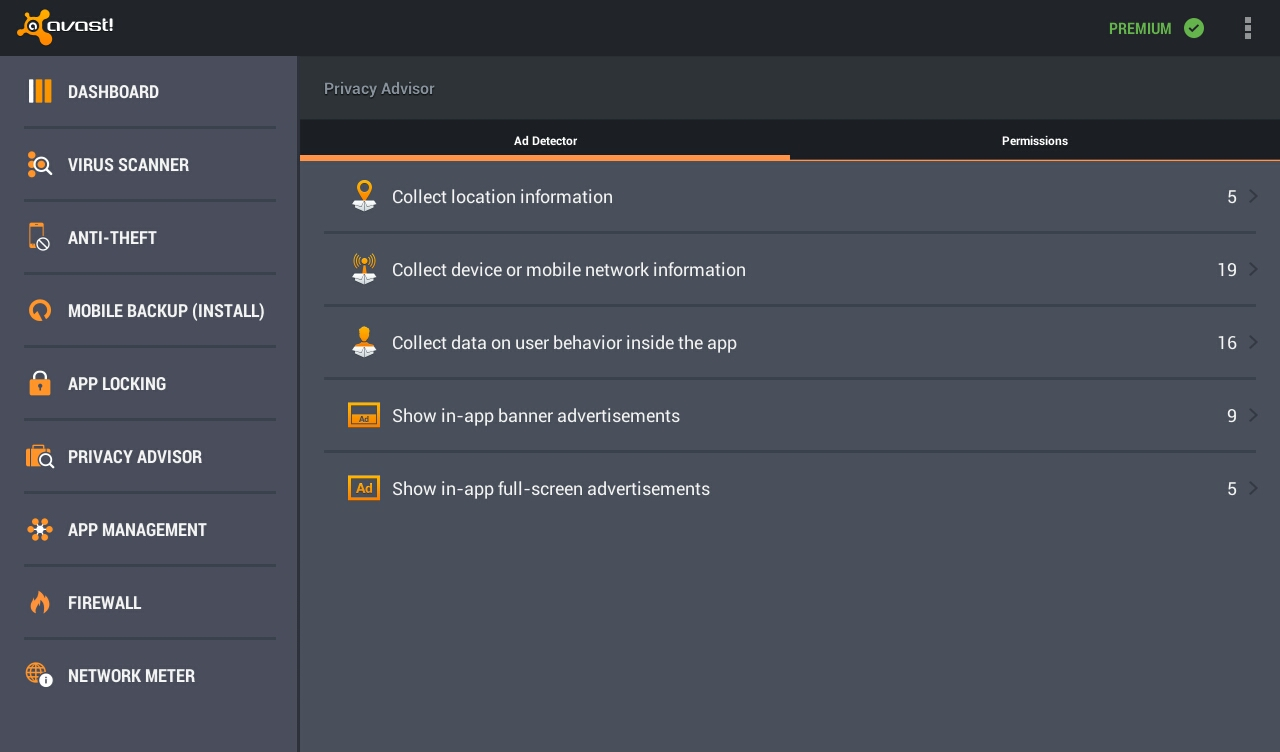
Task: Open Show in-app banner advertisements row
Action: pyautogui.click(x=536, y=416)
